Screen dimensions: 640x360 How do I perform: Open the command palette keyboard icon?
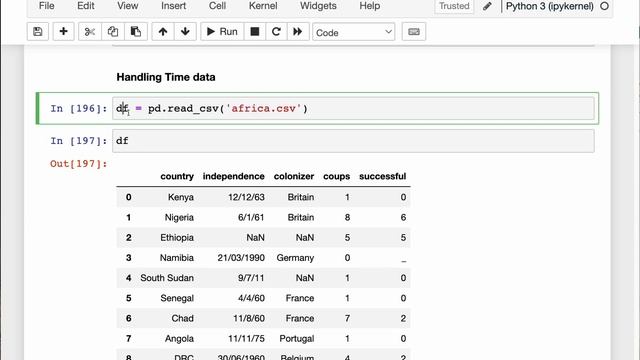tap(414, 32)
